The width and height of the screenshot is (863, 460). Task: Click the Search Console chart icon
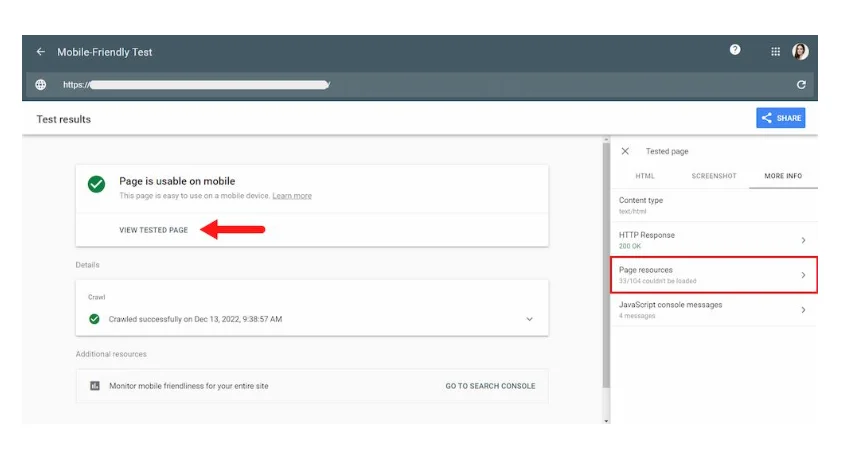(x=95, y=386)
